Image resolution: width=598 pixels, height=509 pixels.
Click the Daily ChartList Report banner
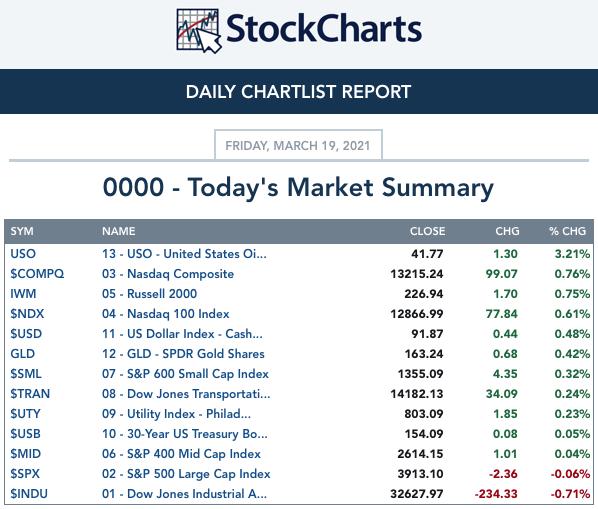299,92
